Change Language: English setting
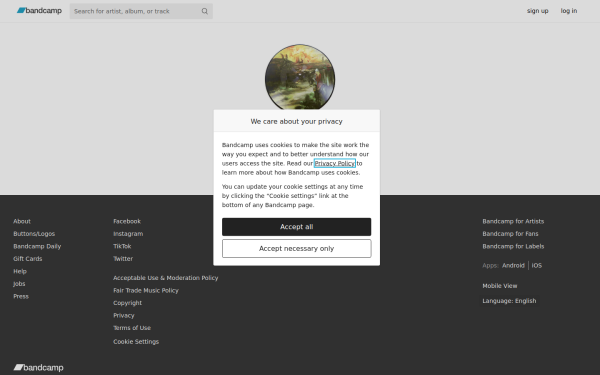Viewport: 600px width, 375px height. coord(509,301)
